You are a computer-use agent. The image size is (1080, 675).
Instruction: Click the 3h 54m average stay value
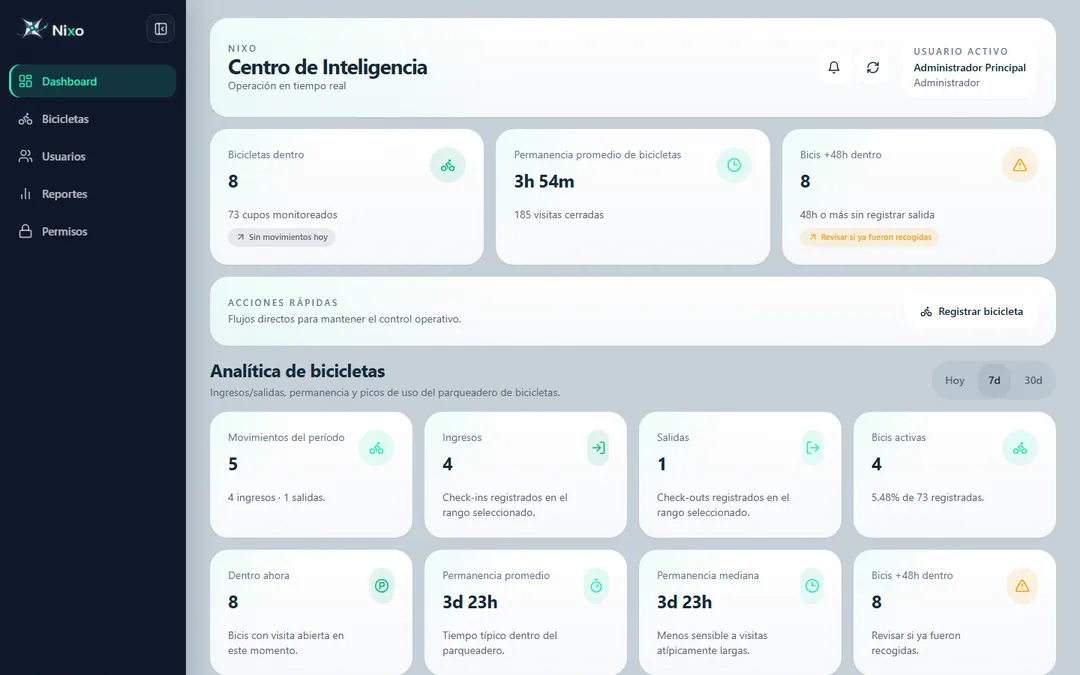tap(544, 181)
